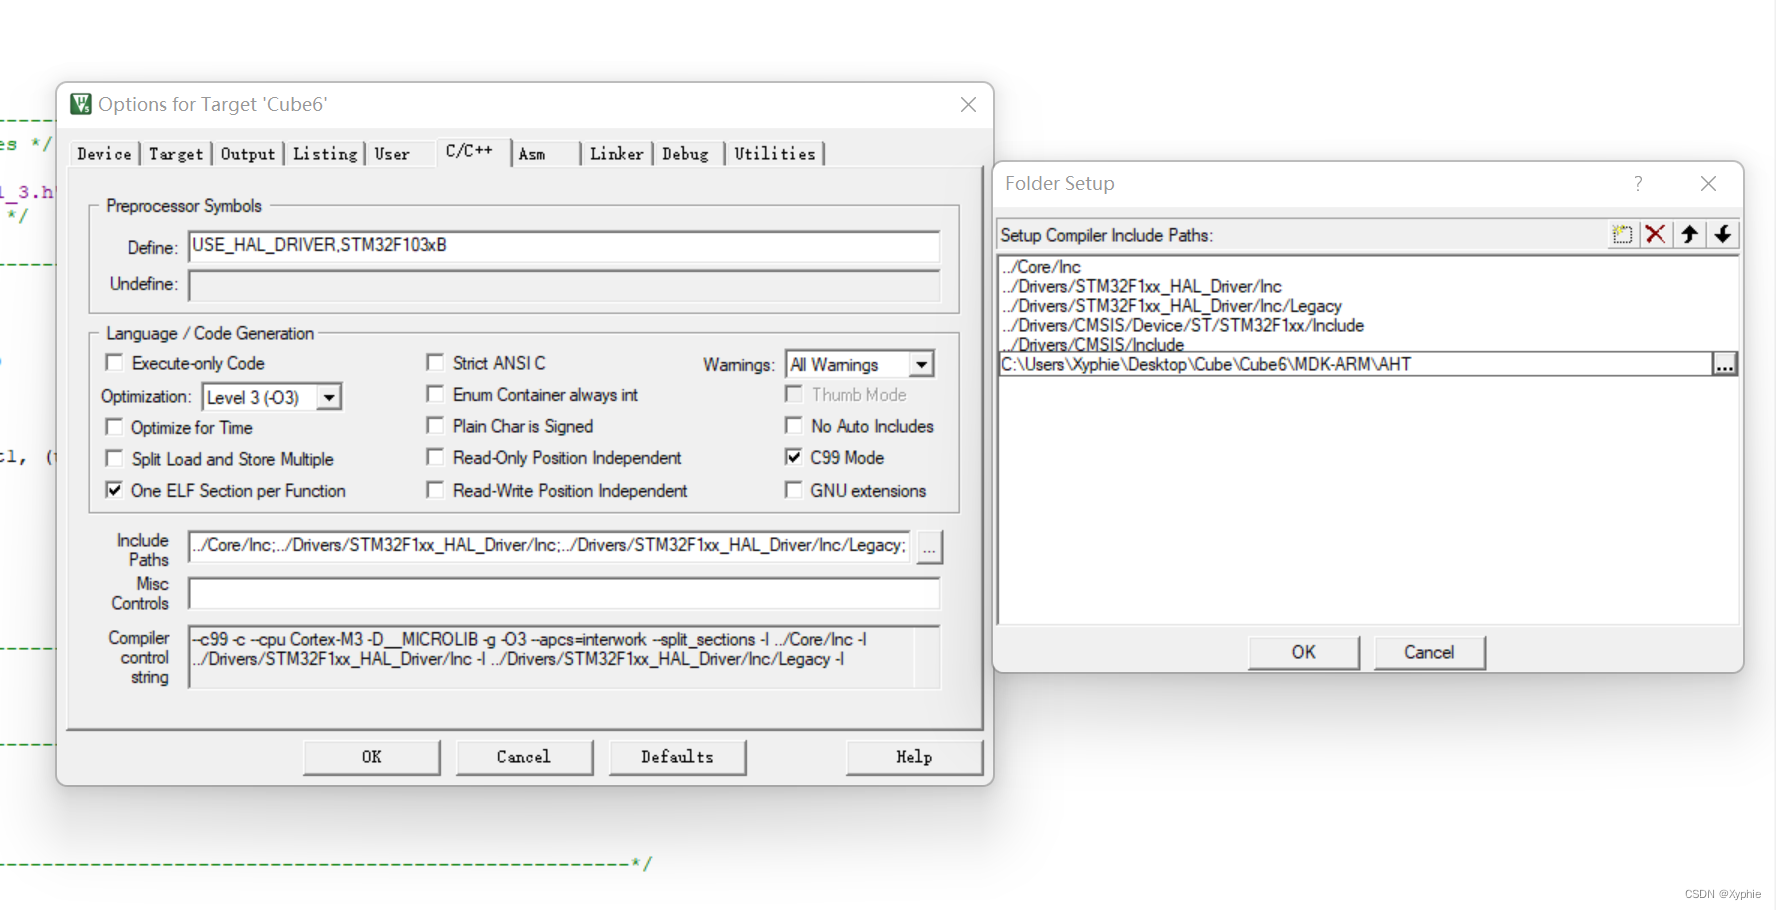Move selected include path down
The image size is (1776, 910).
(1723, 235)
